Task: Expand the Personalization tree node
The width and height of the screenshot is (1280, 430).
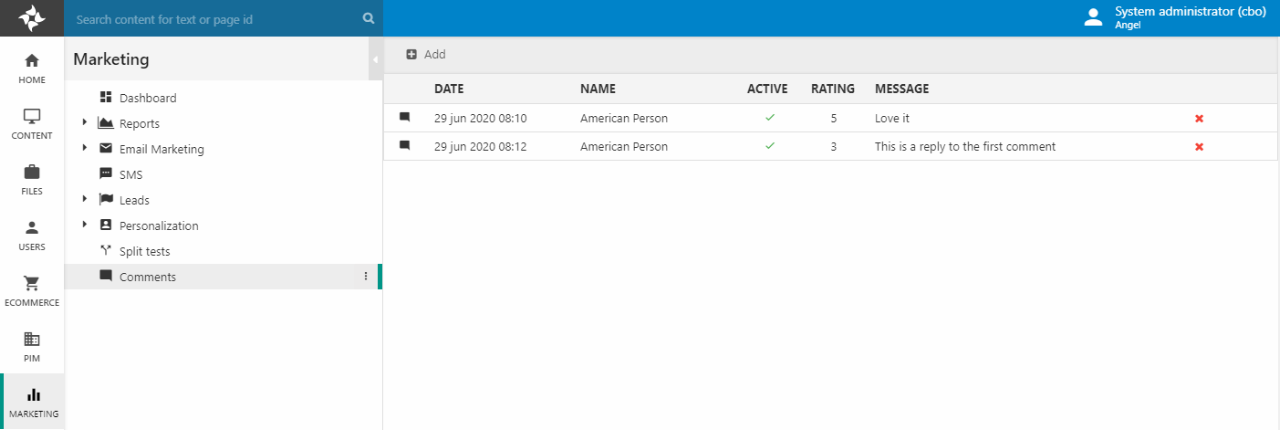Action: [x=85, y=226]
